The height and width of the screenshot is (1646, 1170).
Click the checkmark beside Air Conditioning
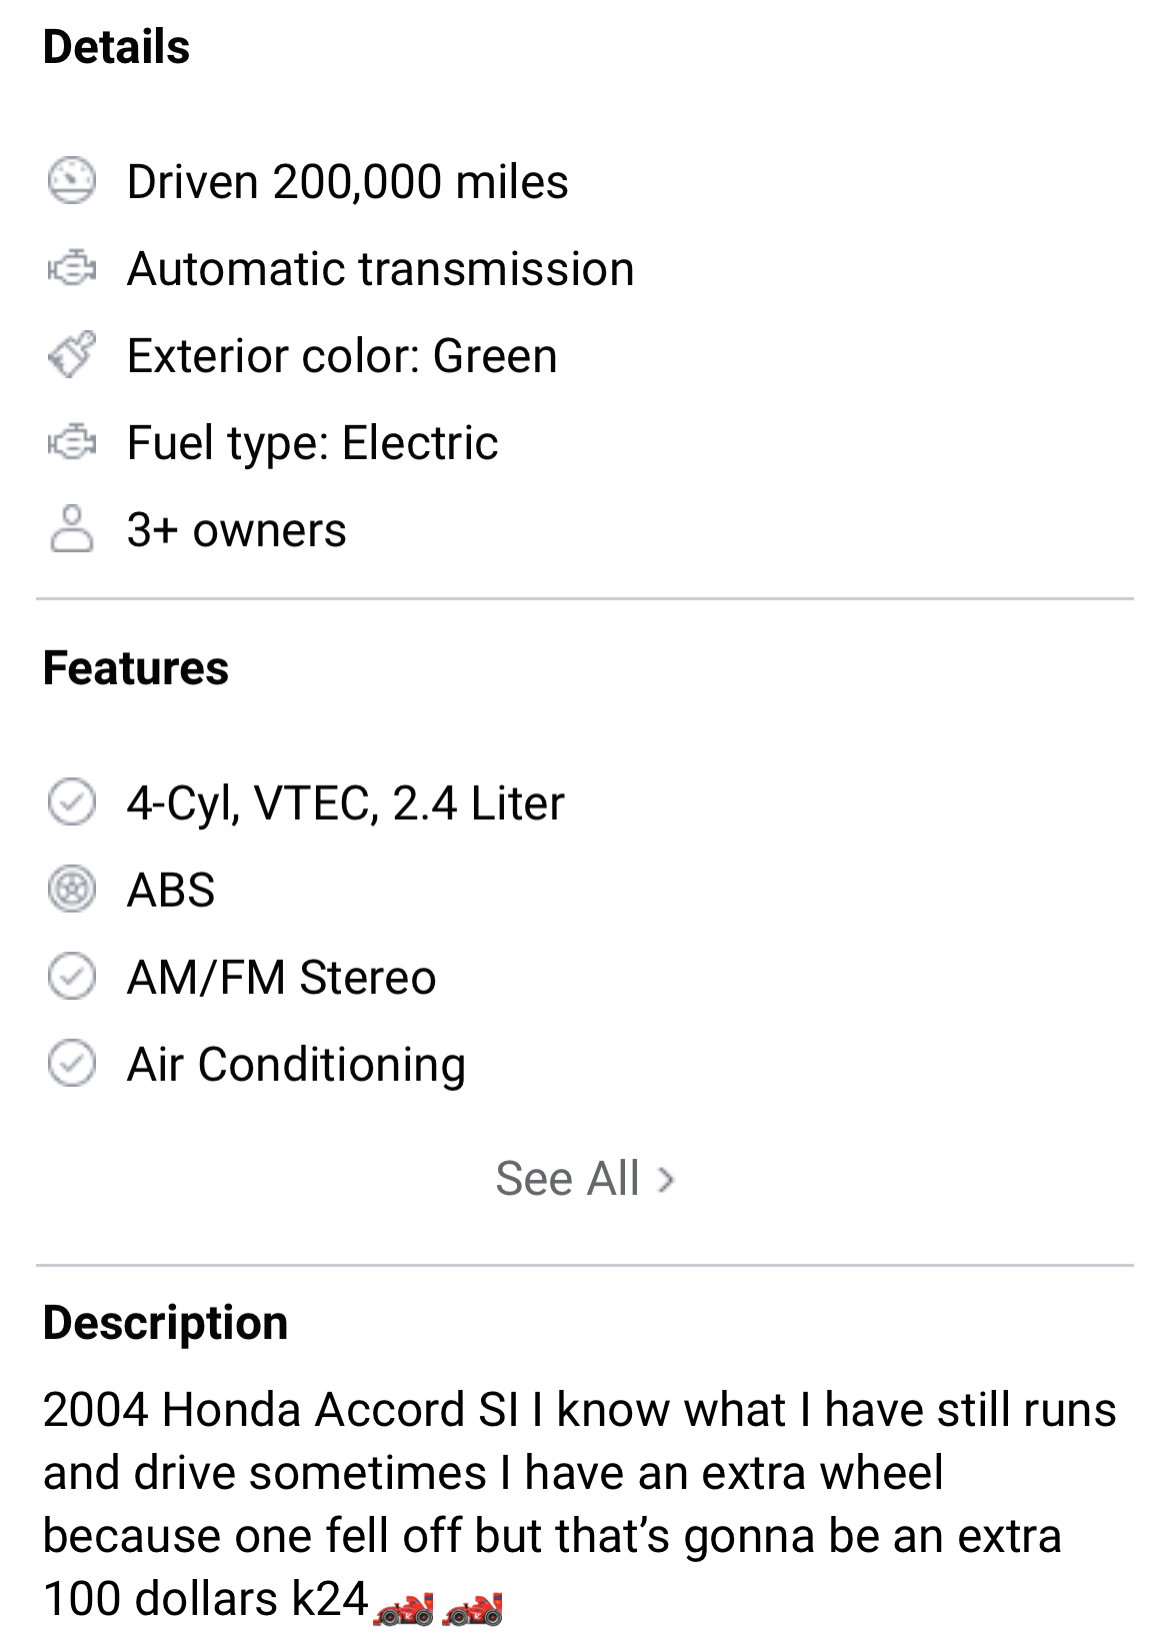click(x=71, y=1063)
